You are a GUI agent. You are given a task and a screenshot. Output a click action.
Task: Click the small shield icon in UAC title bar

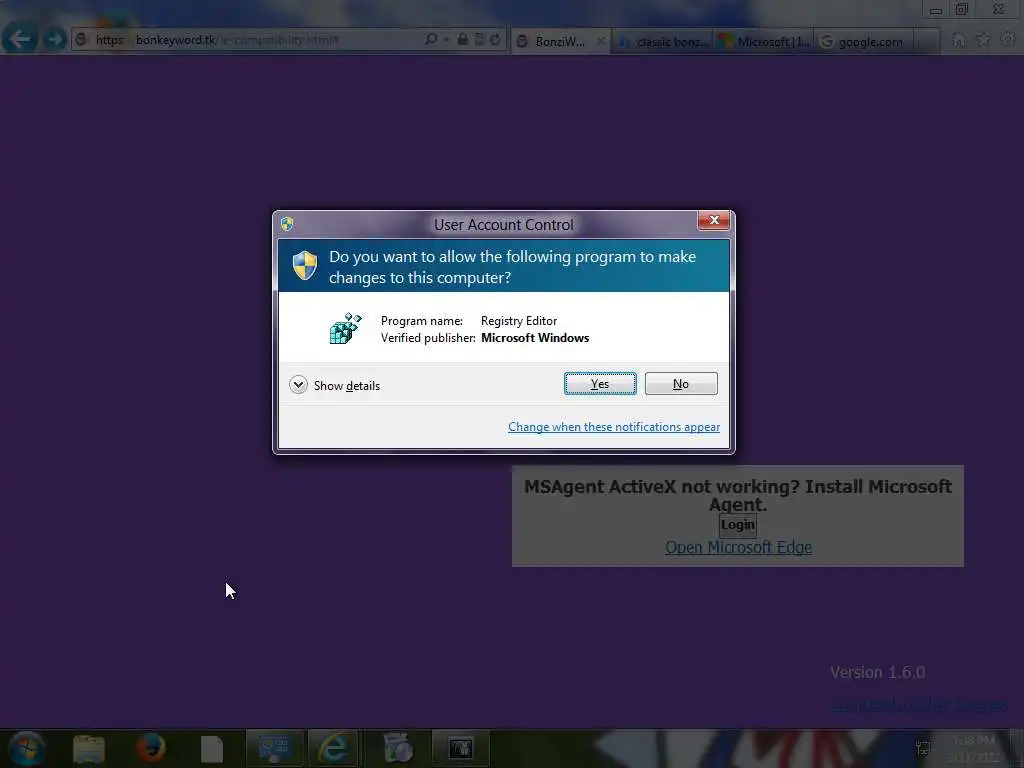point(287,224)
